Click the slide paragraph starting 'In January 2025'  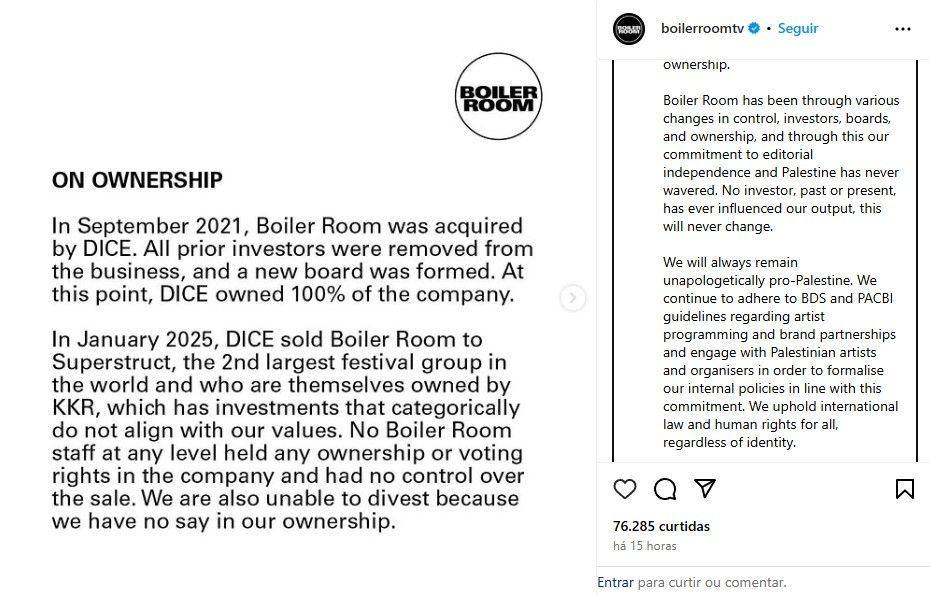click(x=286, y=430)
